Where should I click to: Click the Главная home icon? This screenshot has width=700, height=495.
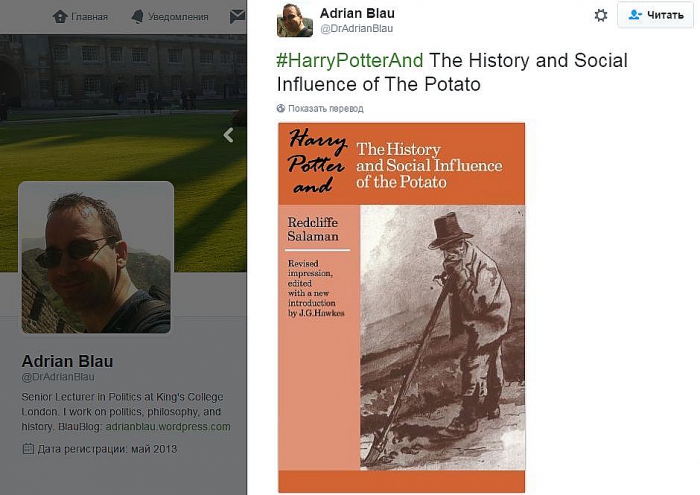pyautogui.click(x=60, y=17)
